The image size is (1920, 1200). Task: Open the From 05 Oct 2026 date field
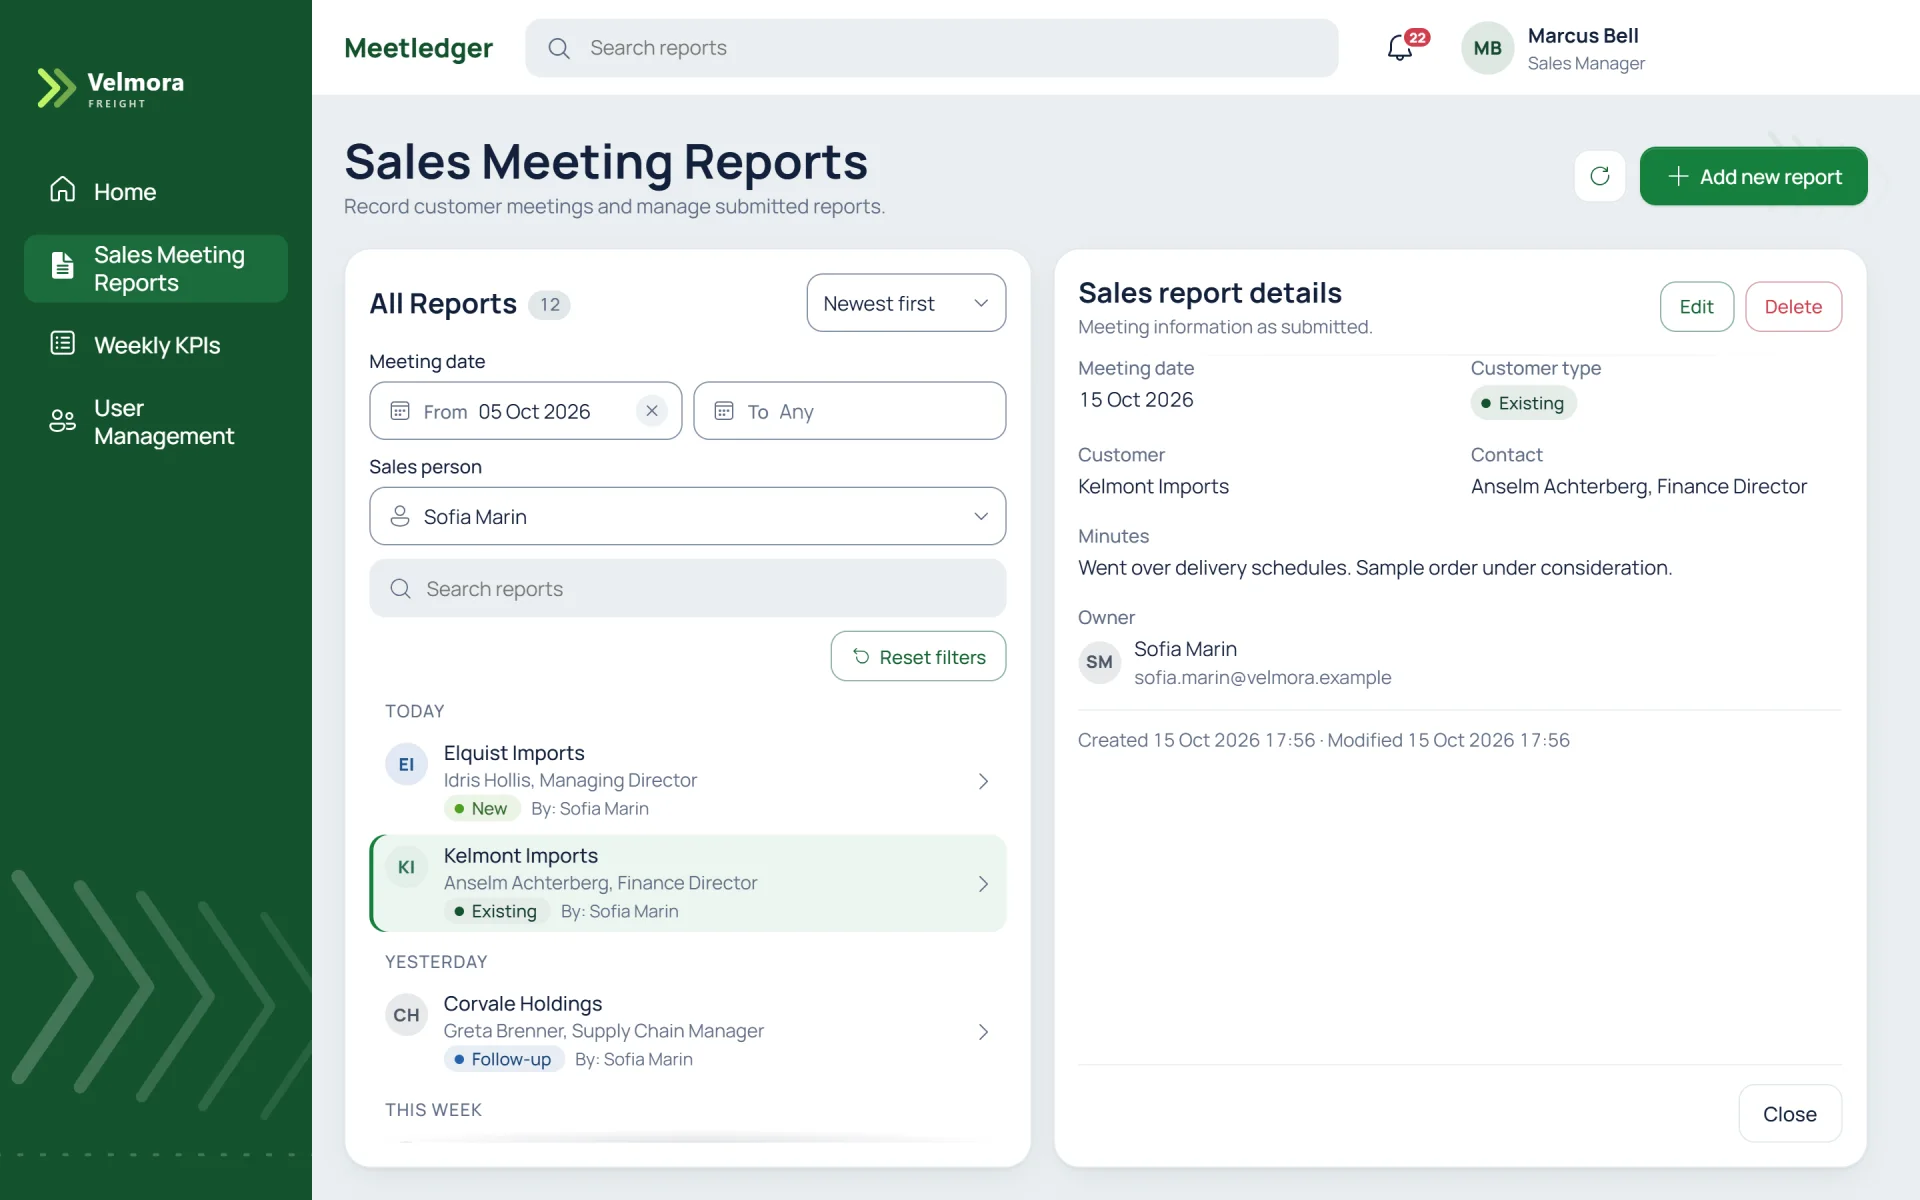click(525, 411)
